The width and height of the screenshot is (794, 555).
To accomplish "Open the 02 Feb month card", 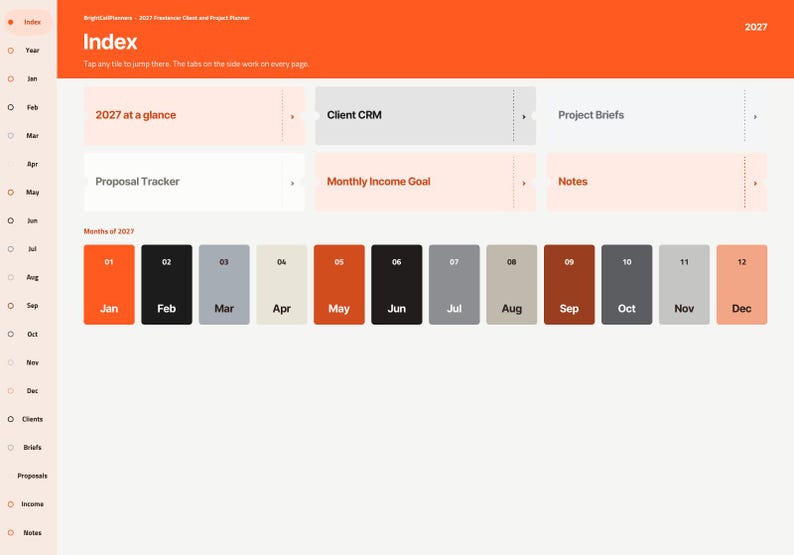I will (167, 285).
